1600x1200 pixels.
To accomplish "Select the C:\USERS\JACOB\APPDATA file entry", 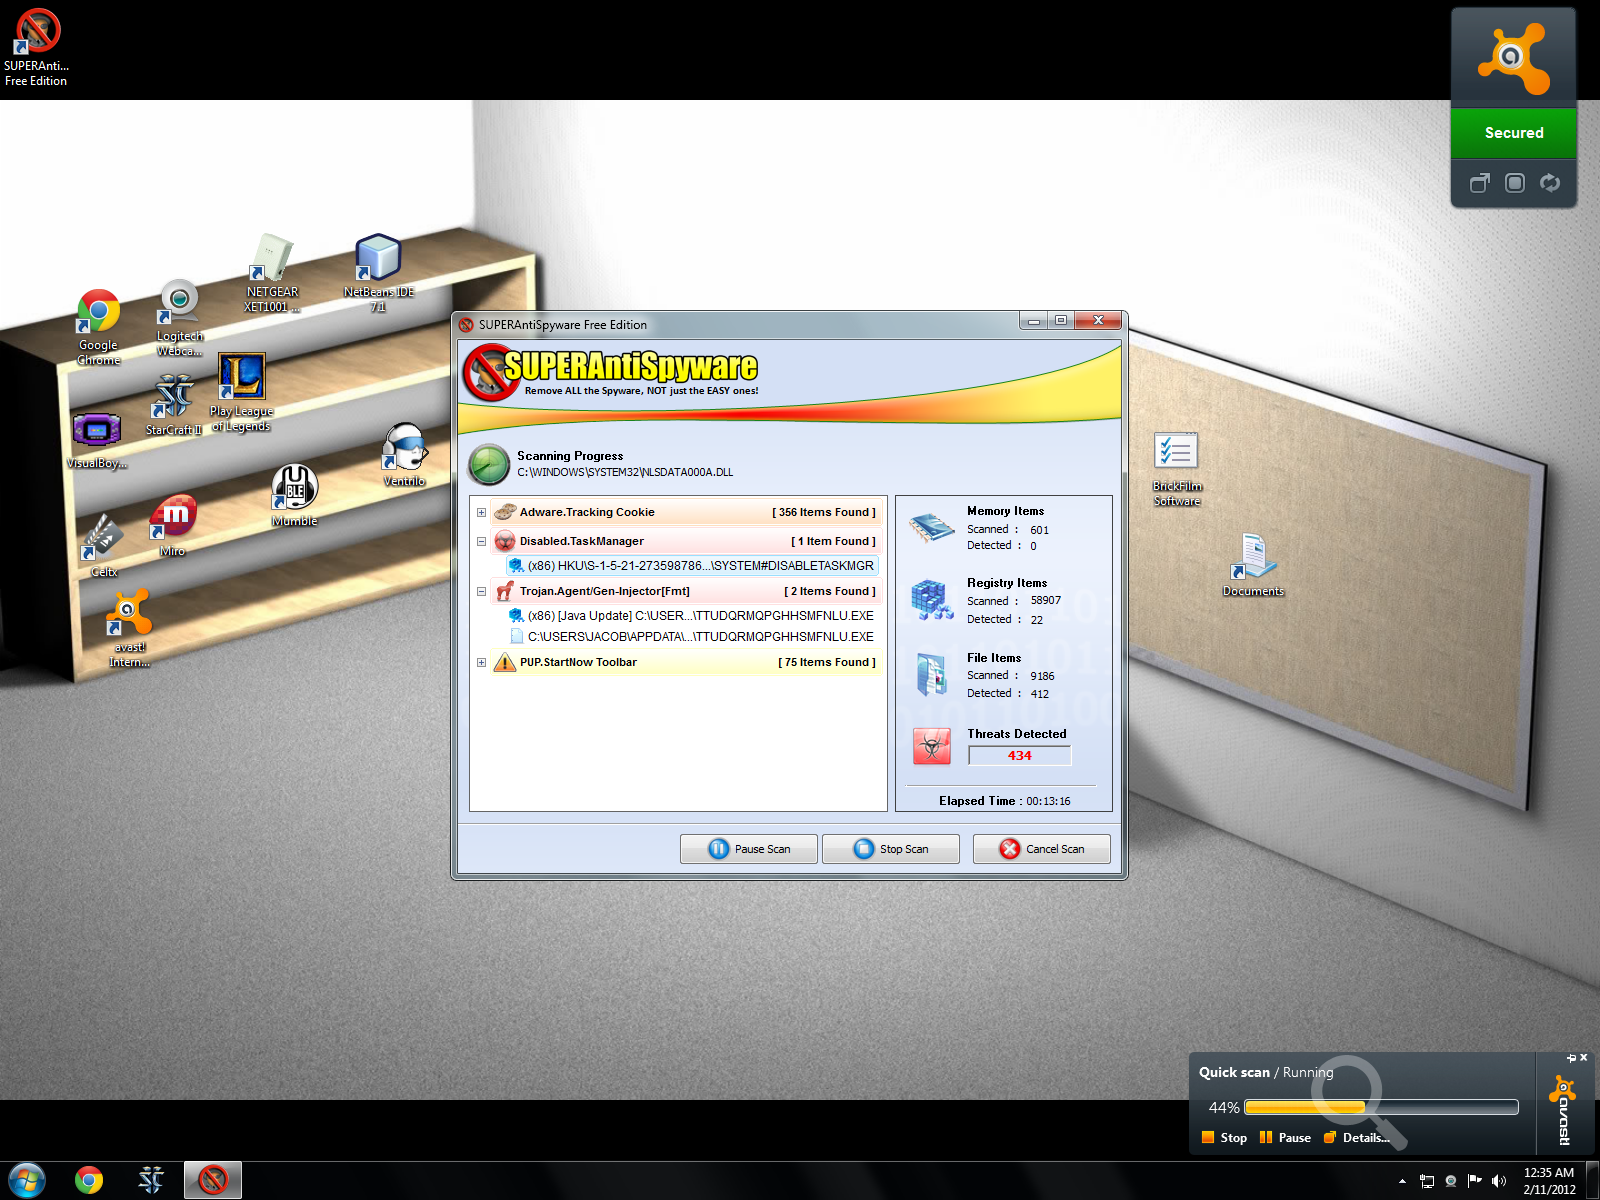I will [x=692, y=637].
